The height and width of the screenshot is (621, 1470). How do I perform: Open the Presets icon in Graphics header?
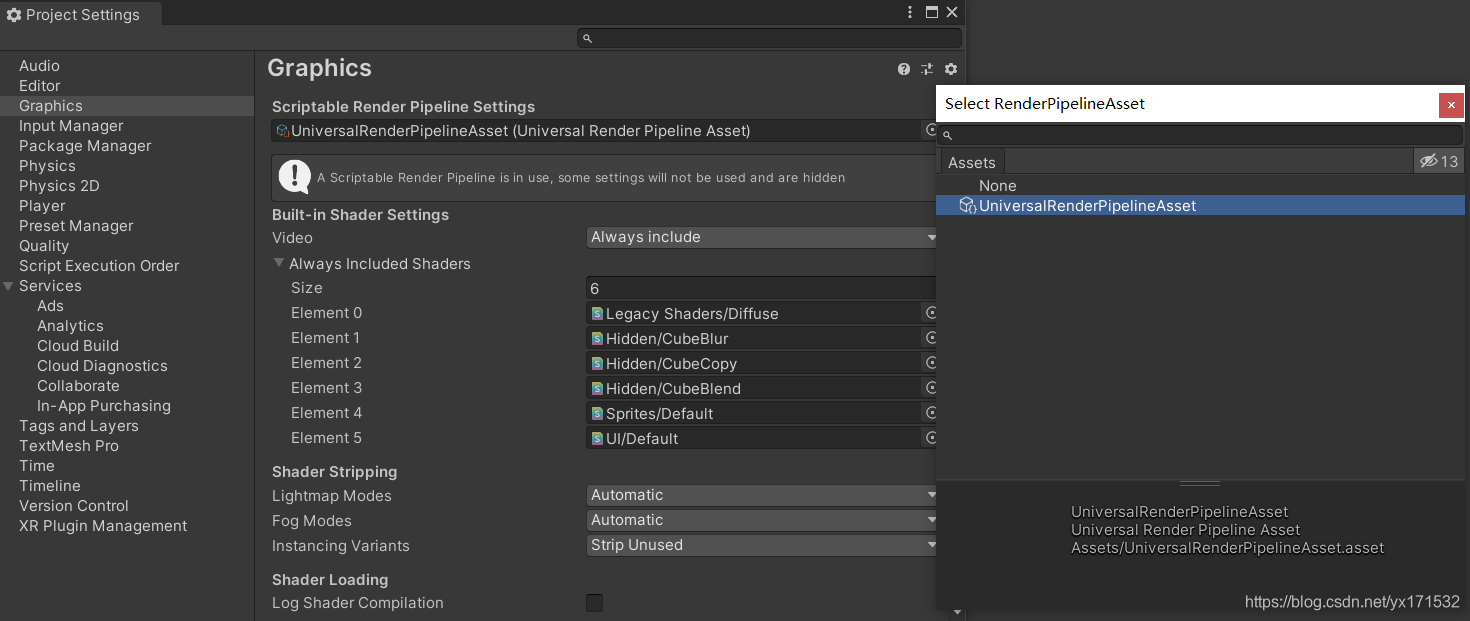[x=927, y=69]
